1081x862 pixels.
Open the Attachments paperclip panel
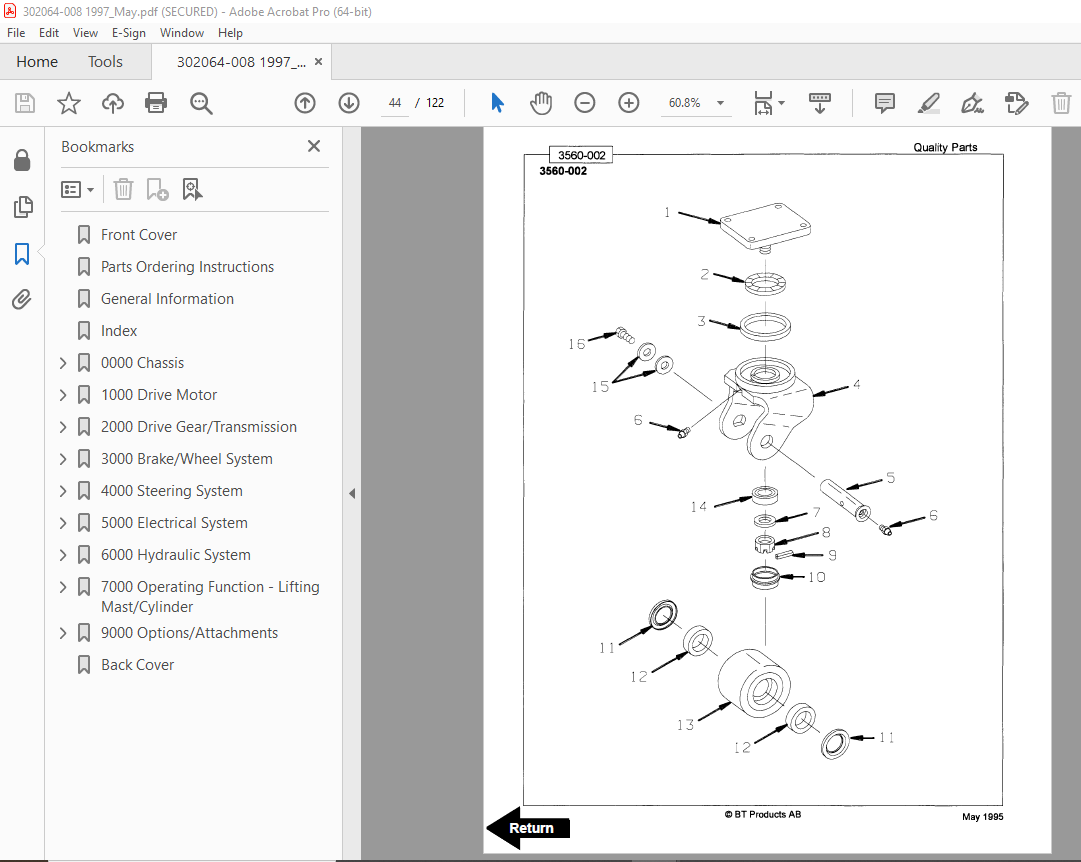pyautogui.click(x=22, y=299)
